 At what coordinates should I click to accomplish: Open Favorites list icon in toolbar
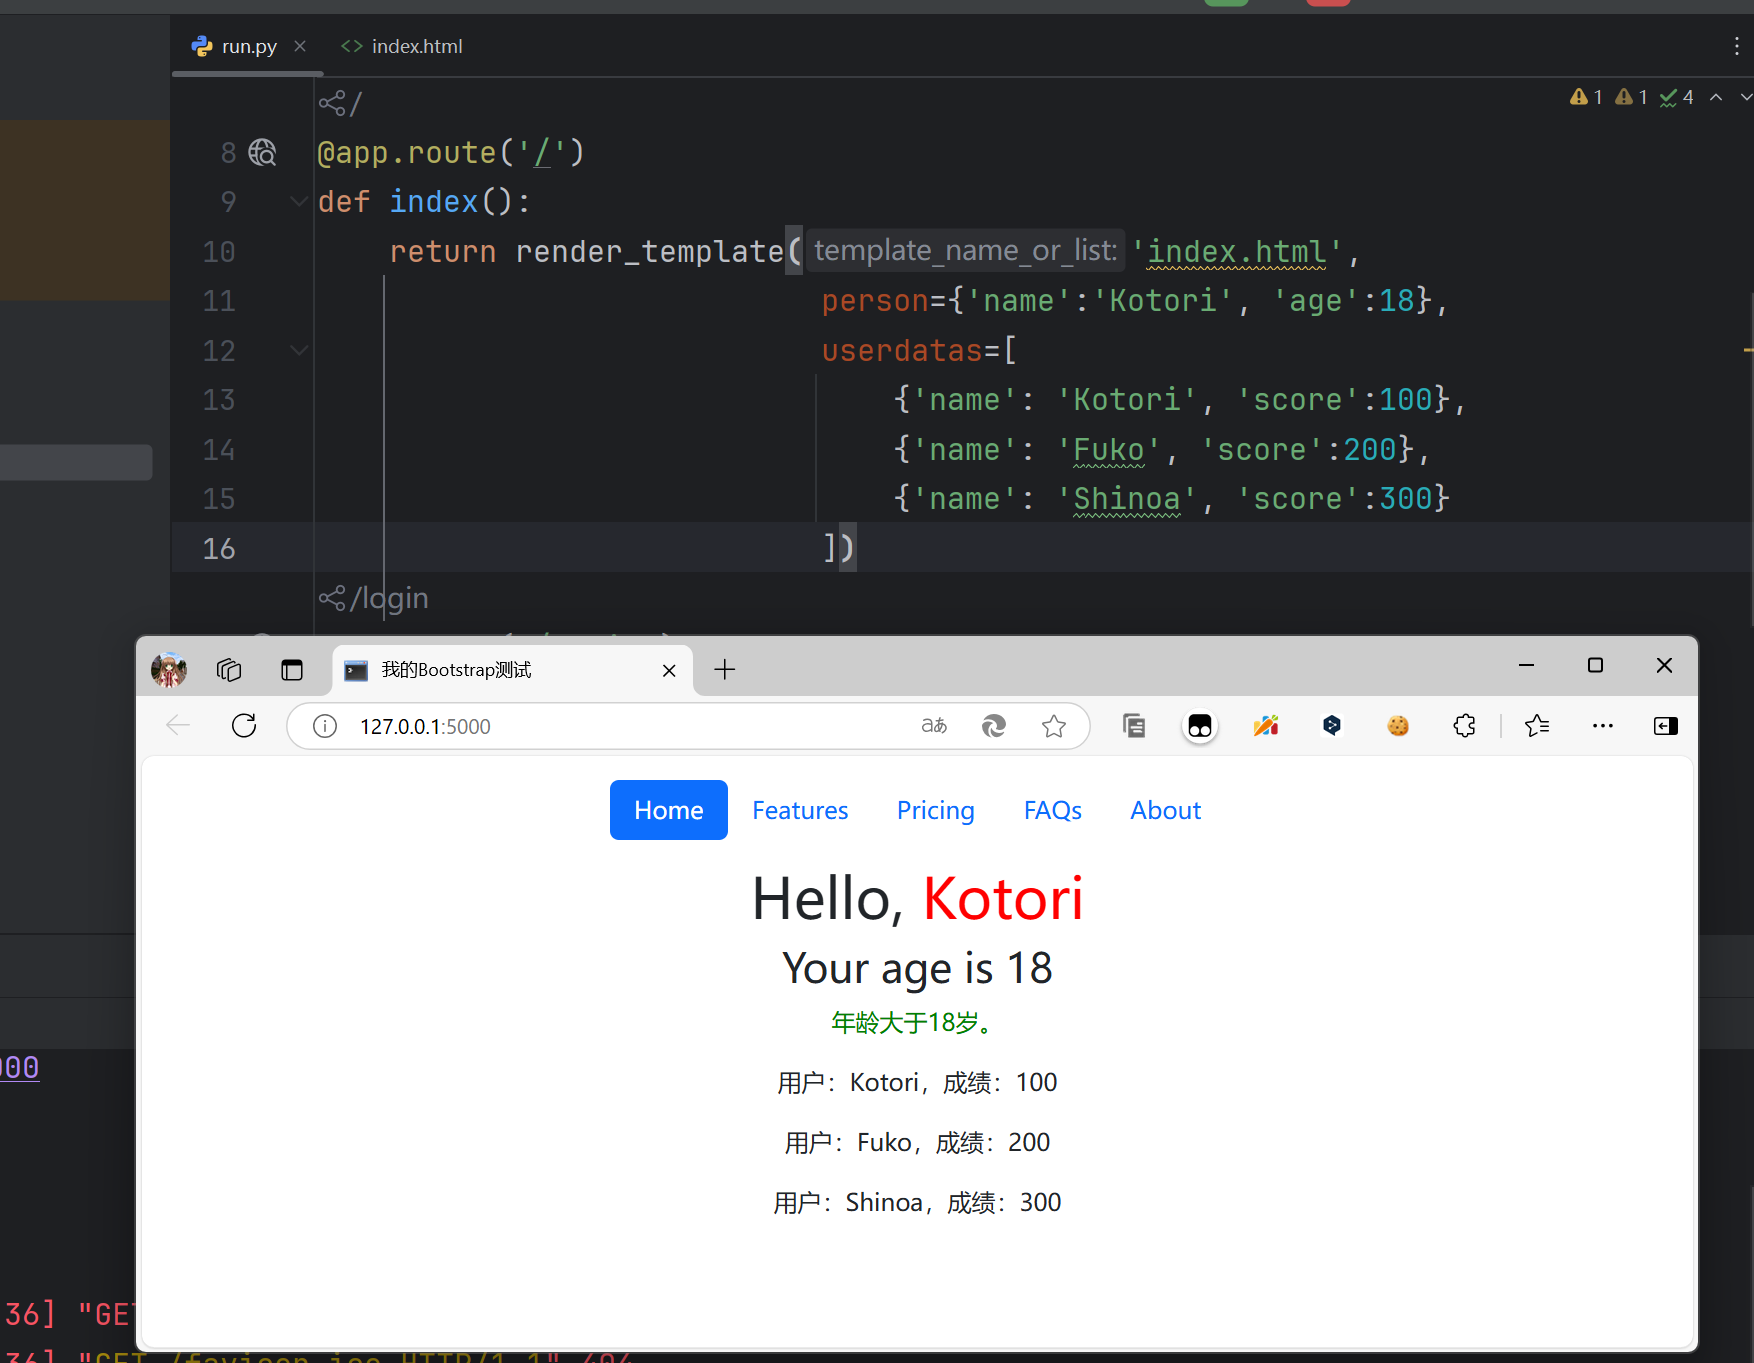[x=1537, y=726]
